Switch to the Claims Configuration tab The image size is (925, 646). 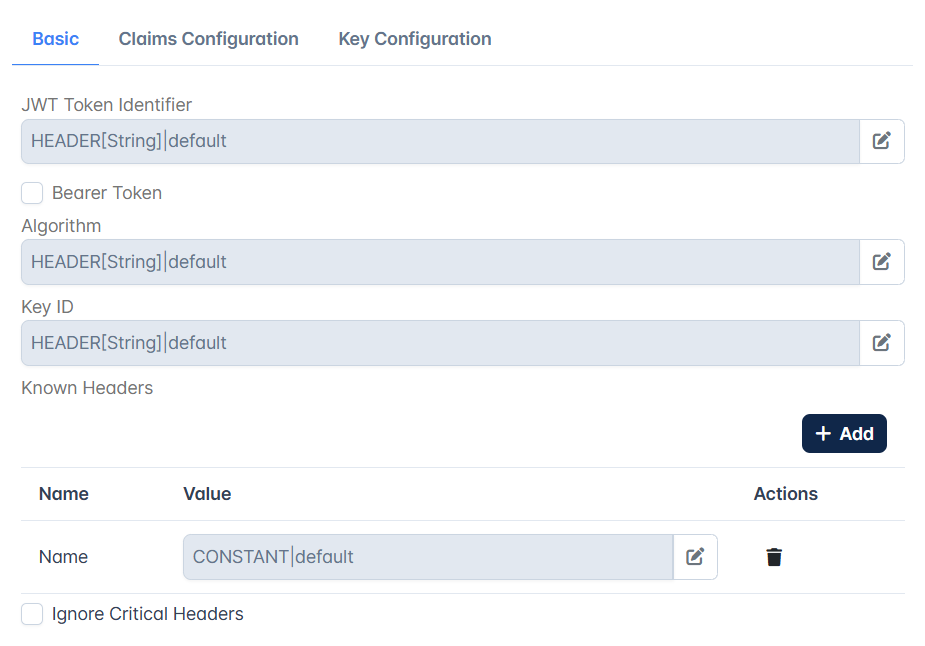click(x=209, y=39)
